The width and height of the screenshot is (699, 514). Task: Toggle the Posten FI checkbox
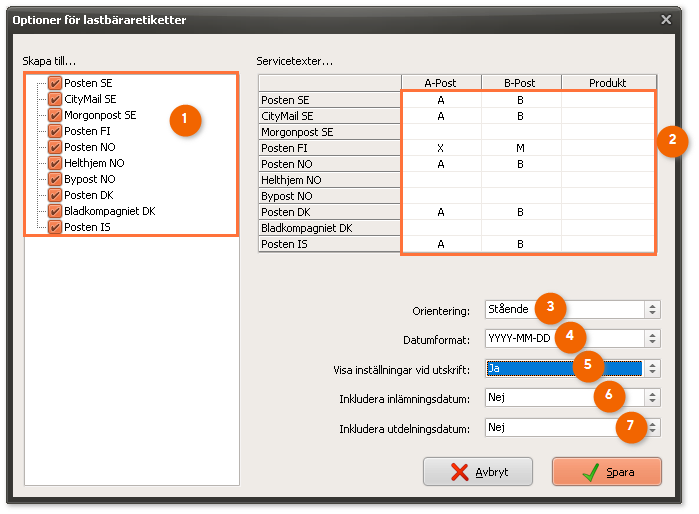55,131
